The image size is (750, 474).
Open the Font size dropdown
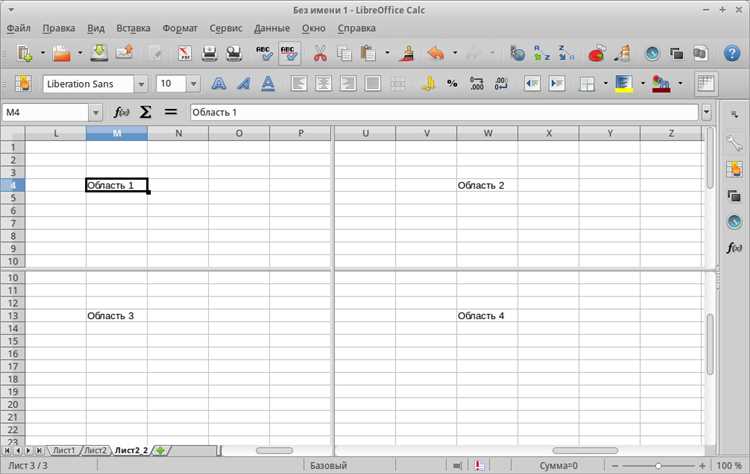click(x=193, y=84)
